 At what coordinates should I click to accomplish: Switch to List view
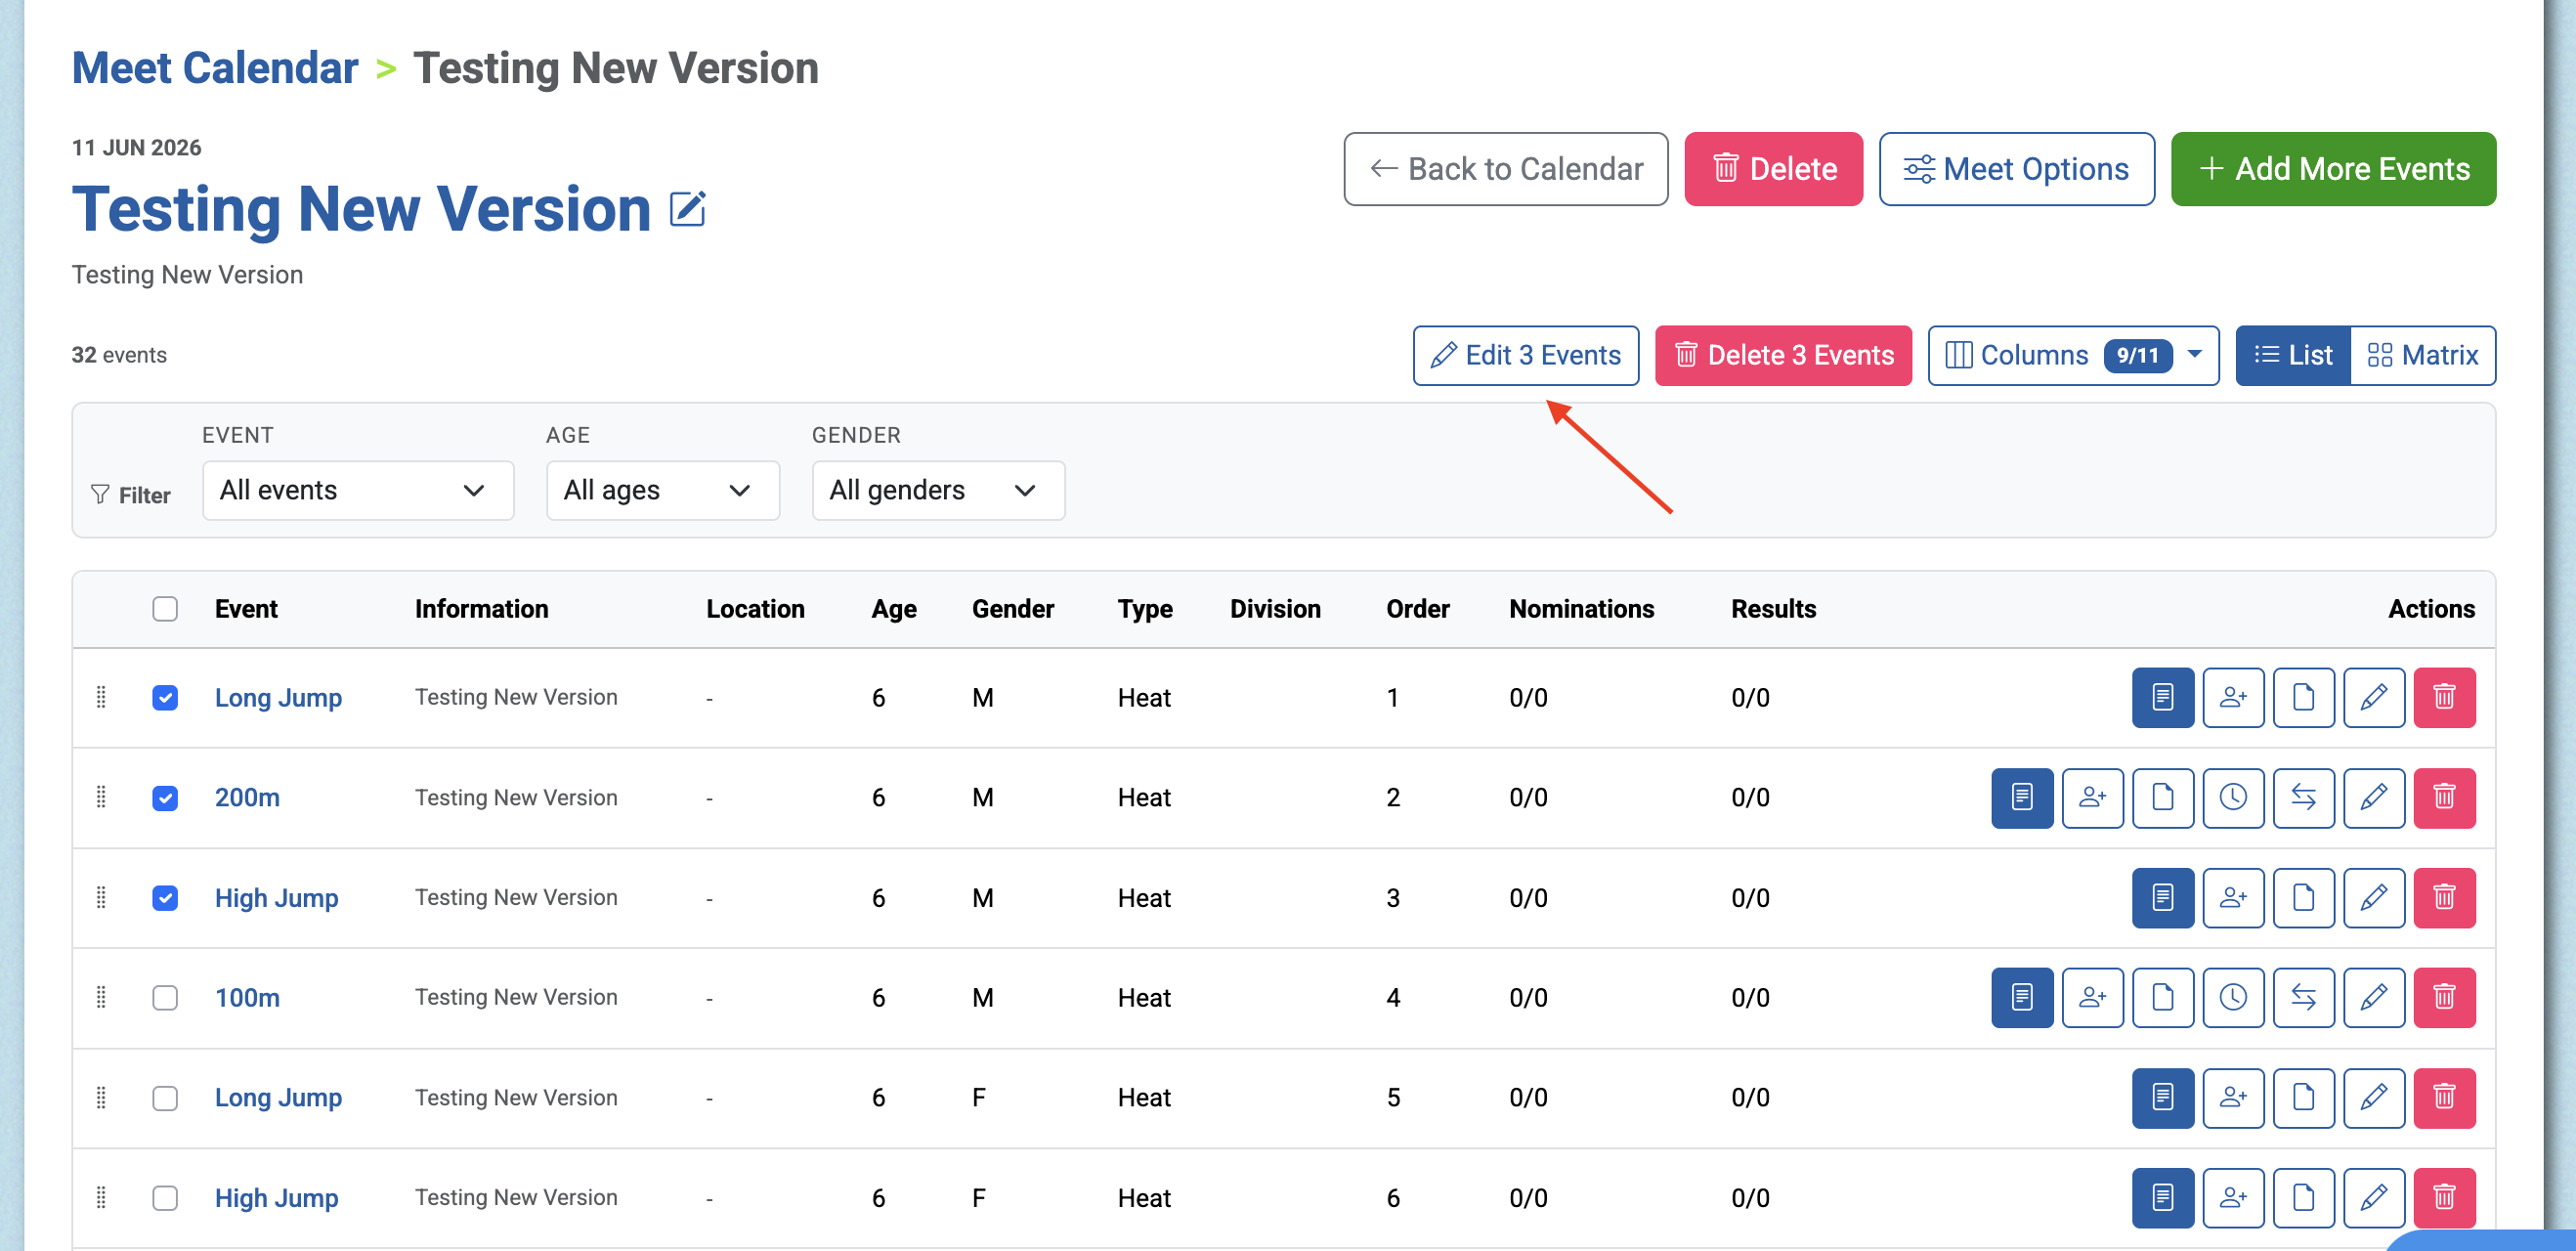(x=2293, y=355)
